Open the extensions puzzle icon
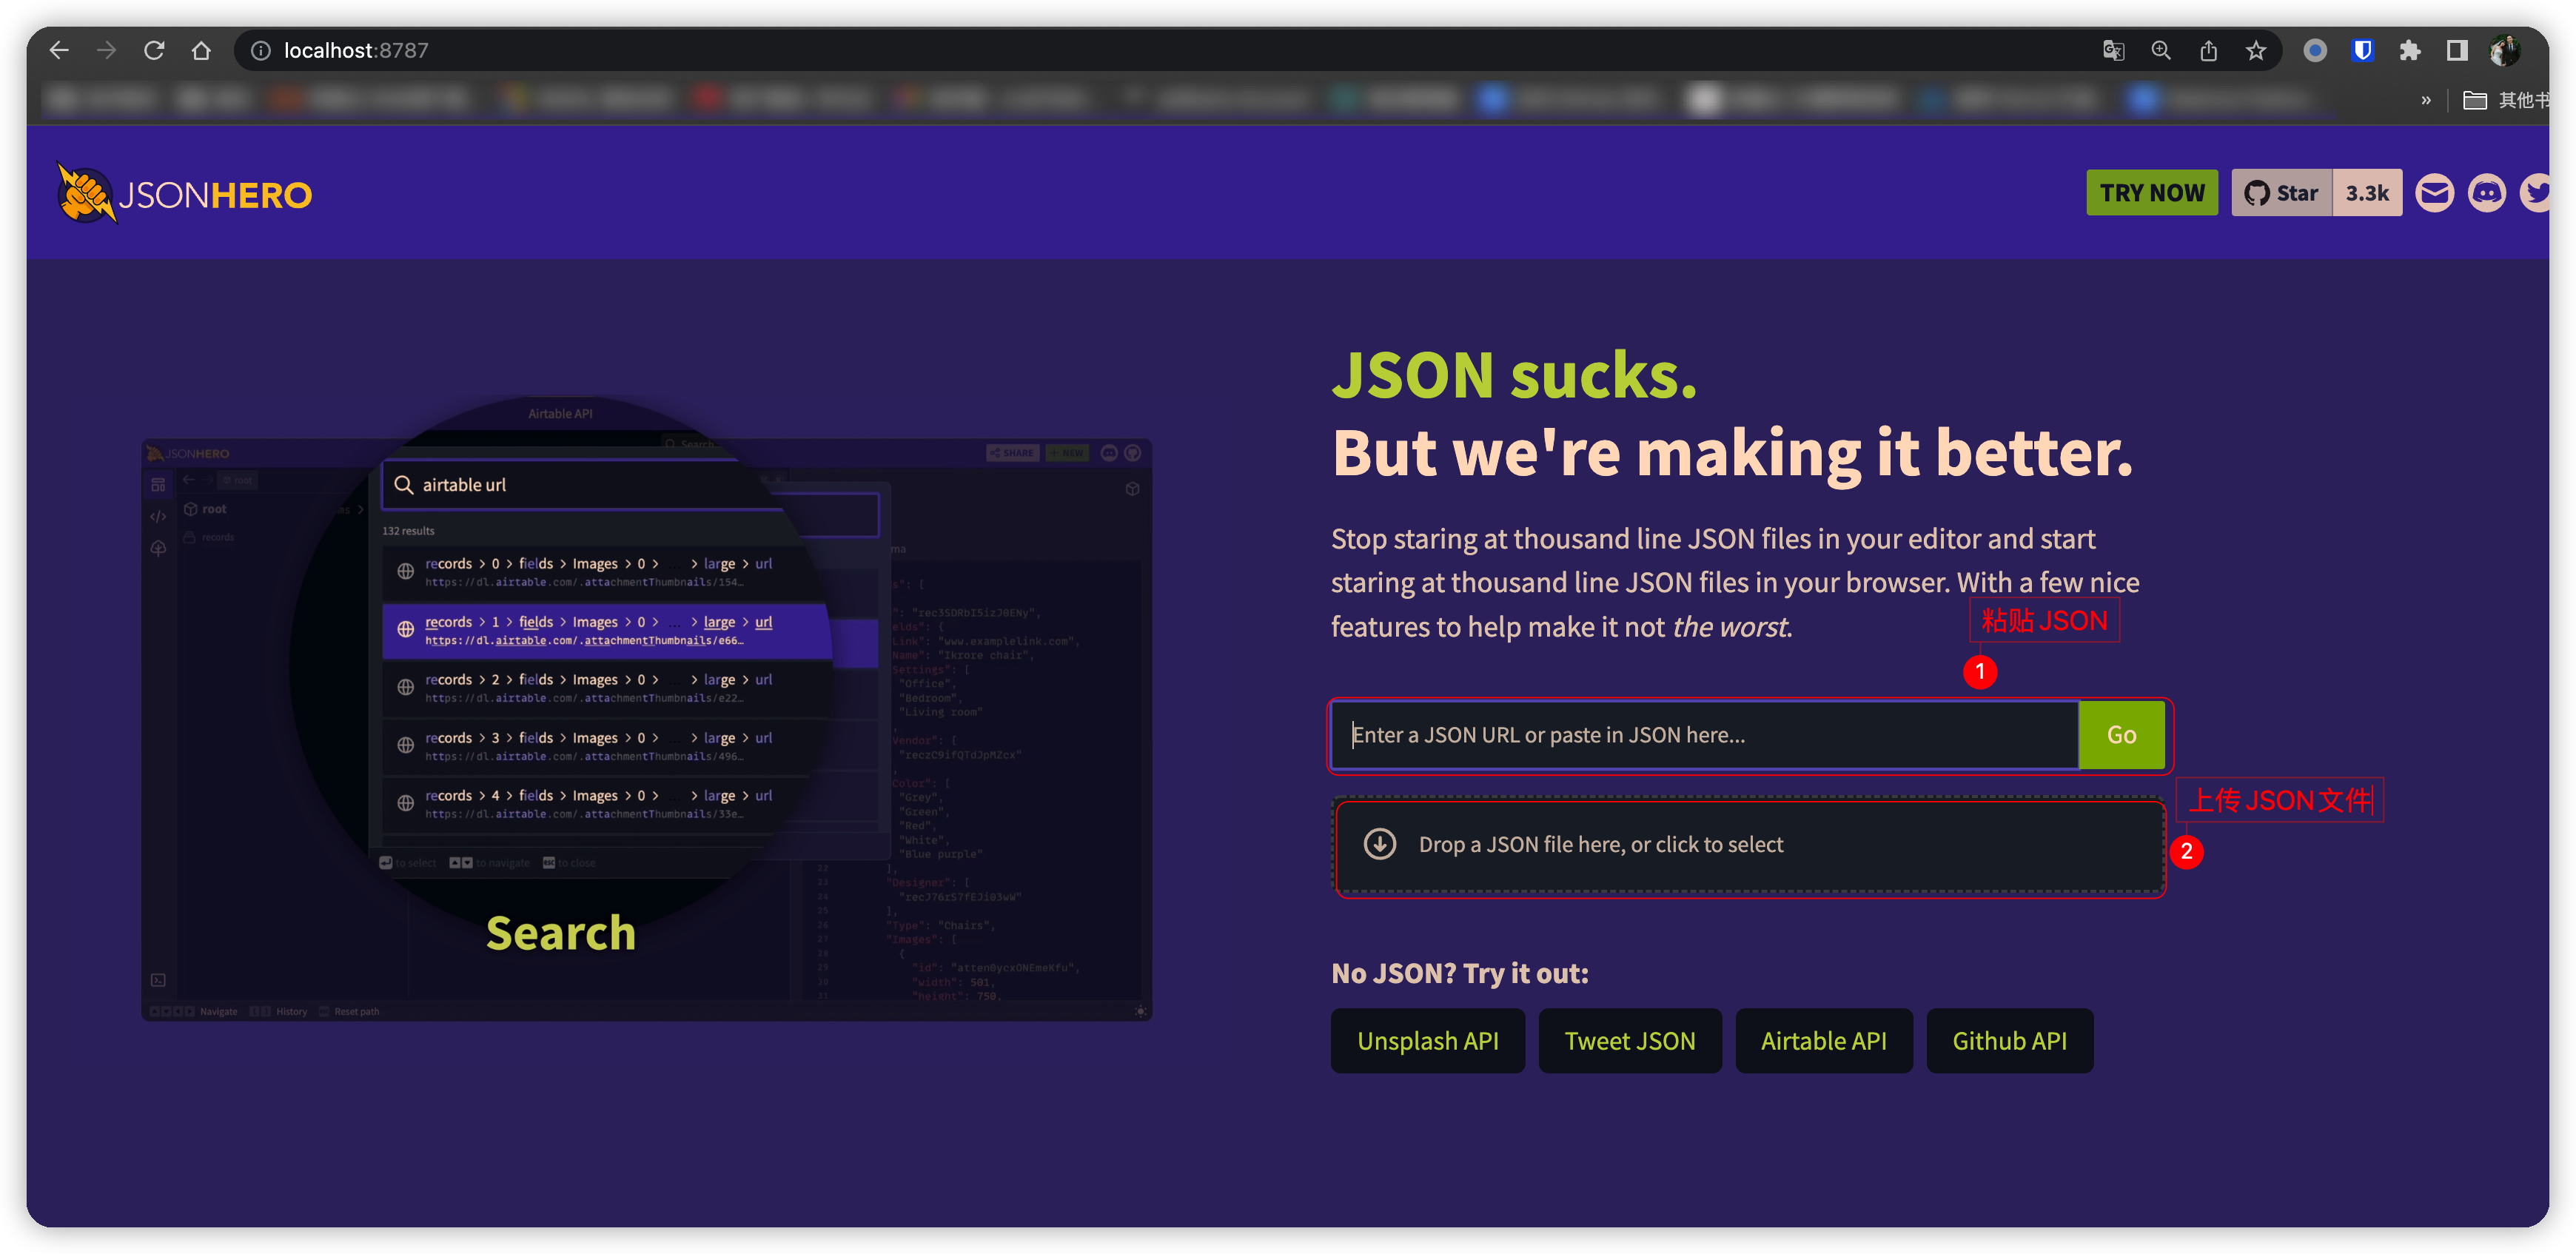Image resolution: width=2576 pixels, height=1254 pixels. pyautogui.click(x=2410, y=50)
